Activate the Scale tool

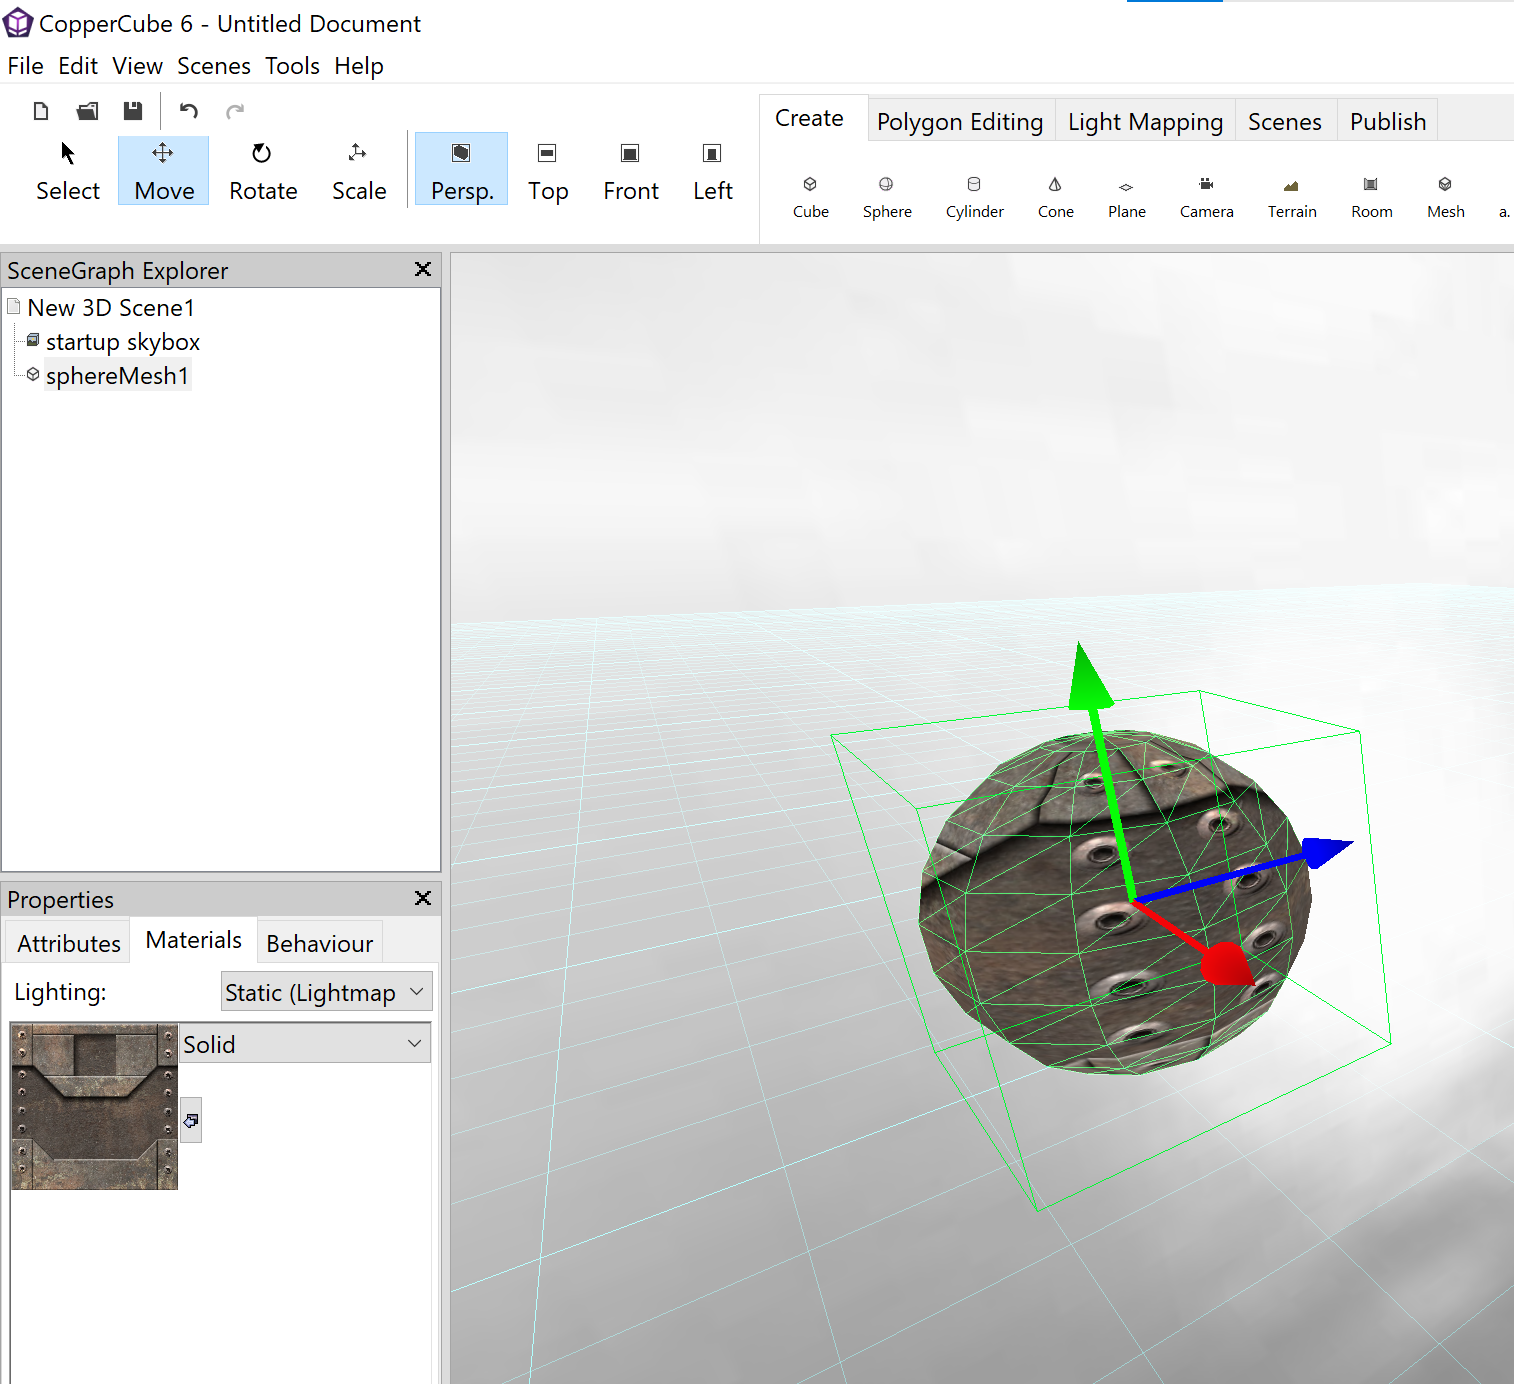point(359,171)
